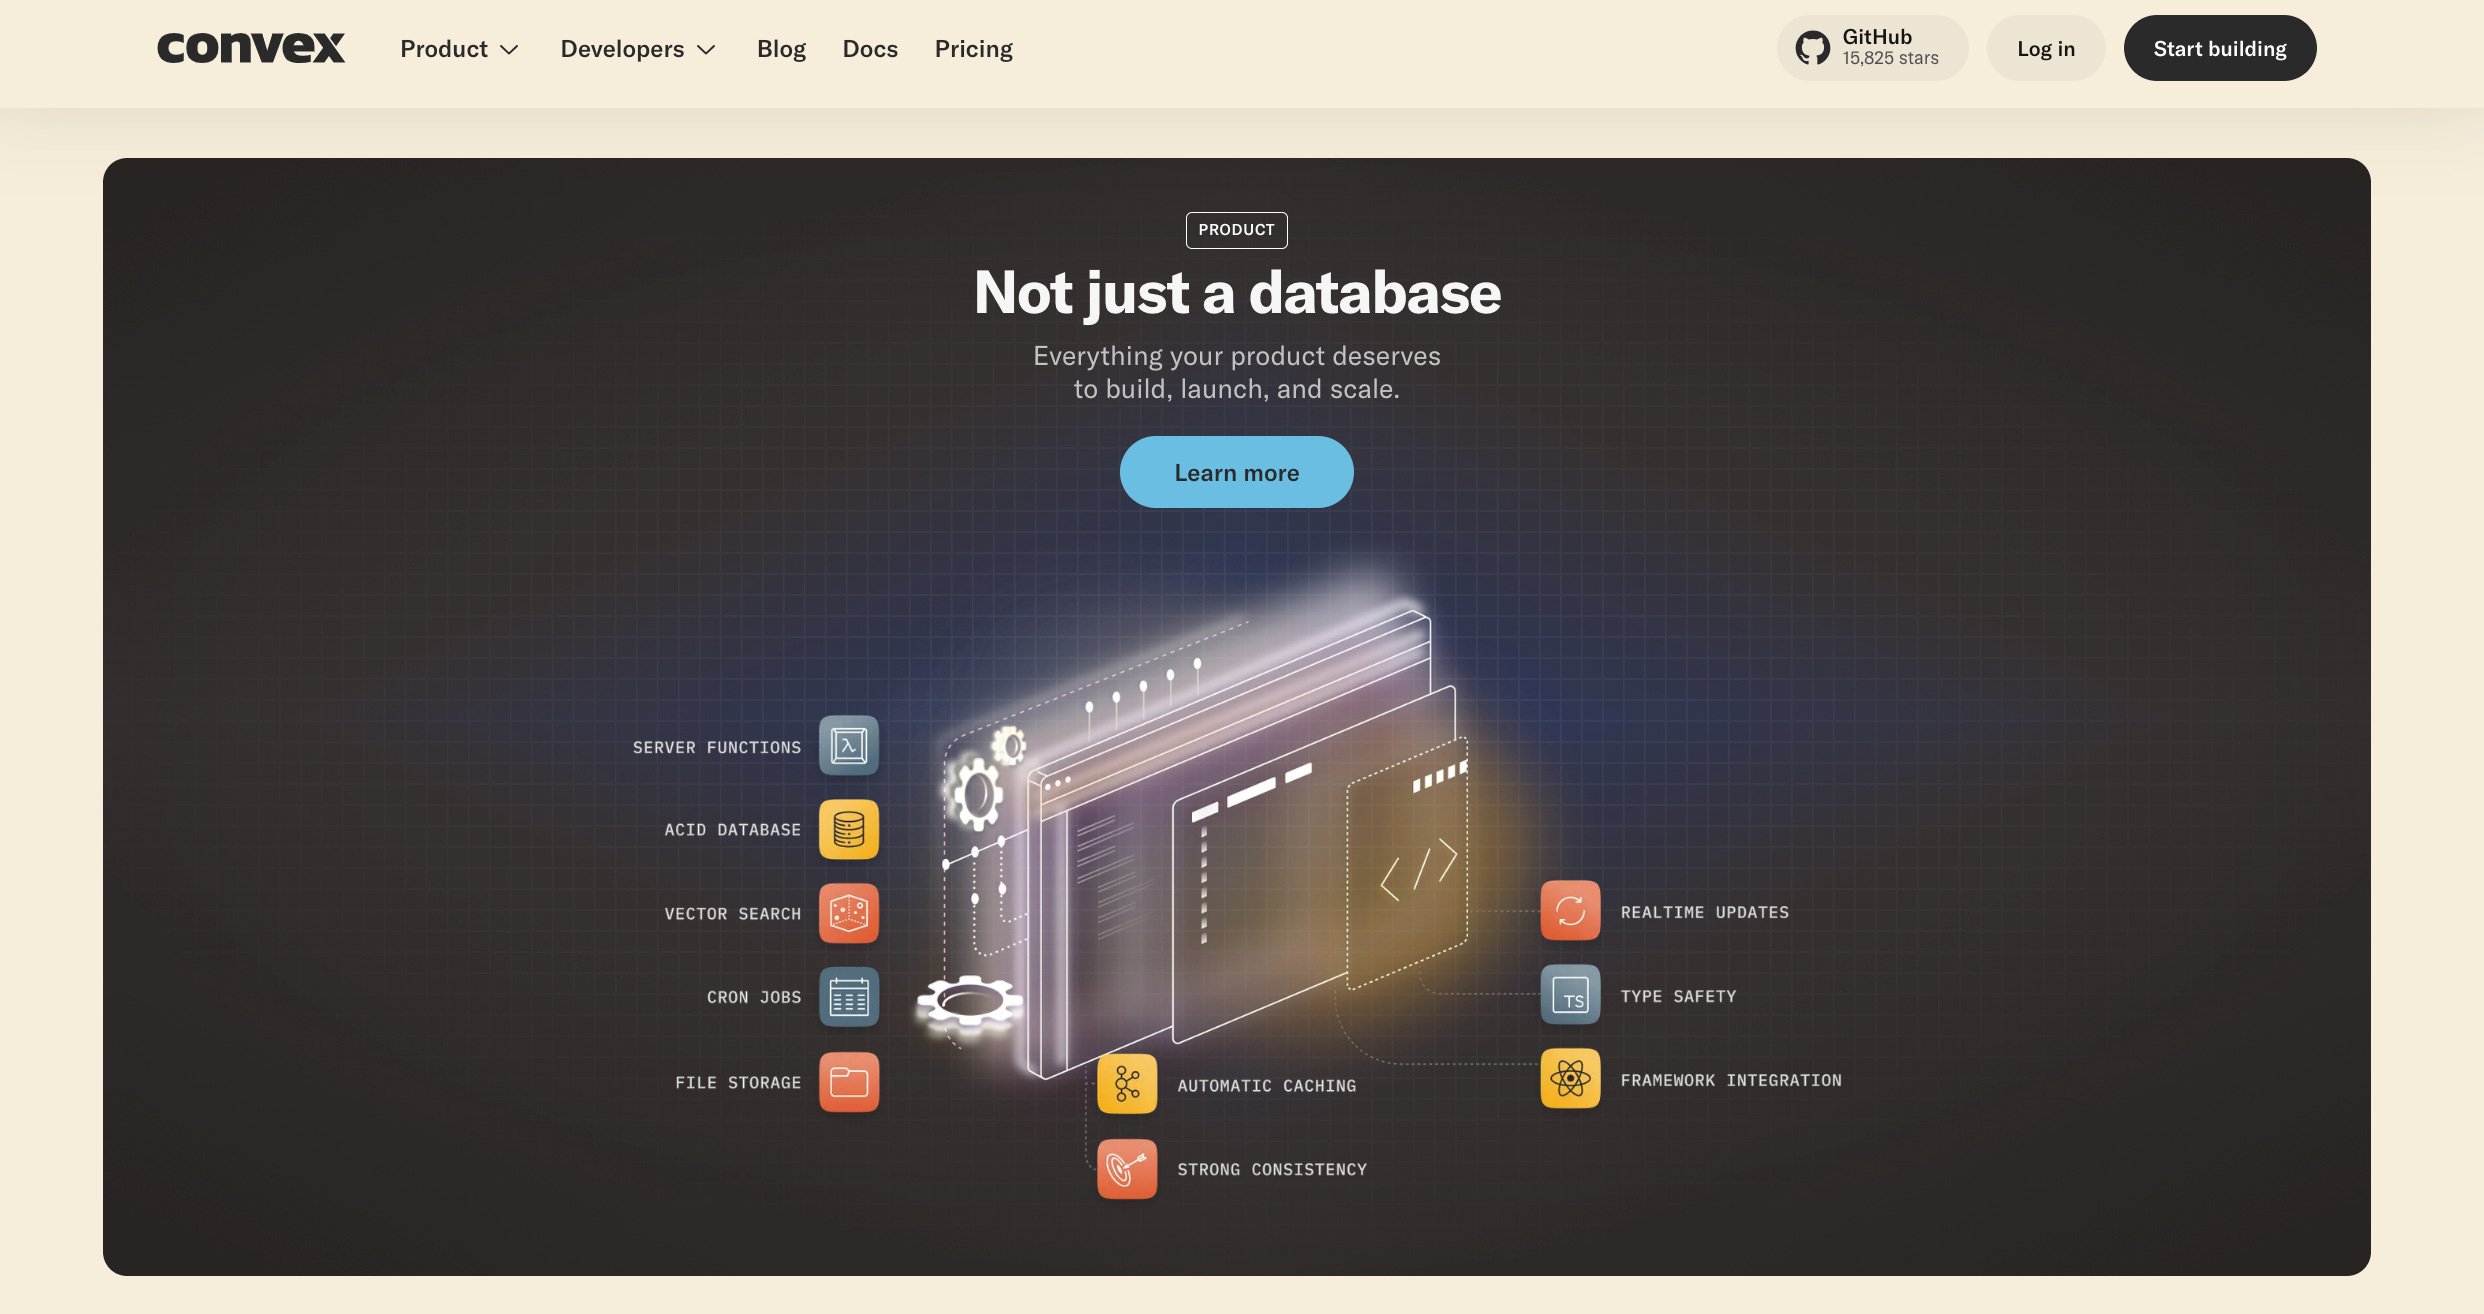Go to the Docs page
The image size is (2484, 1314).
click(870, 49)
